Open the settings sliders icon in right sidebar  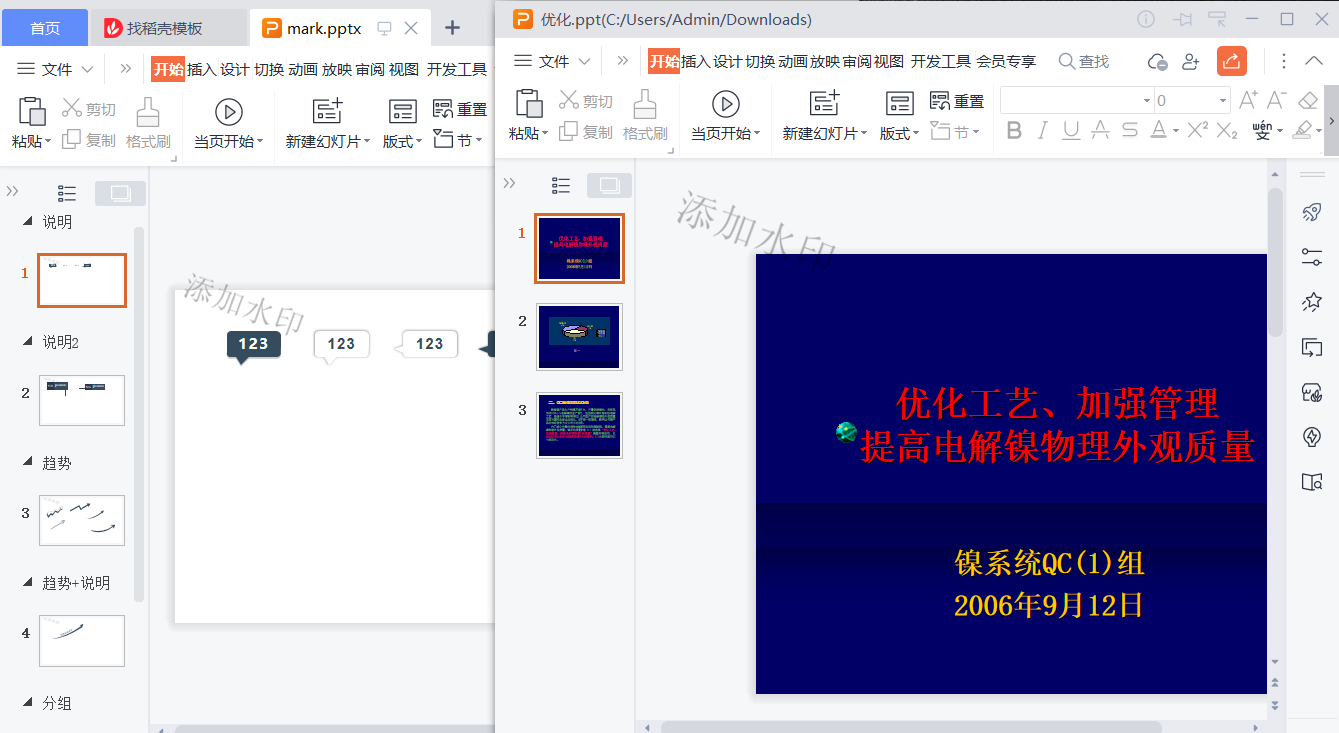pos(1312,257)
